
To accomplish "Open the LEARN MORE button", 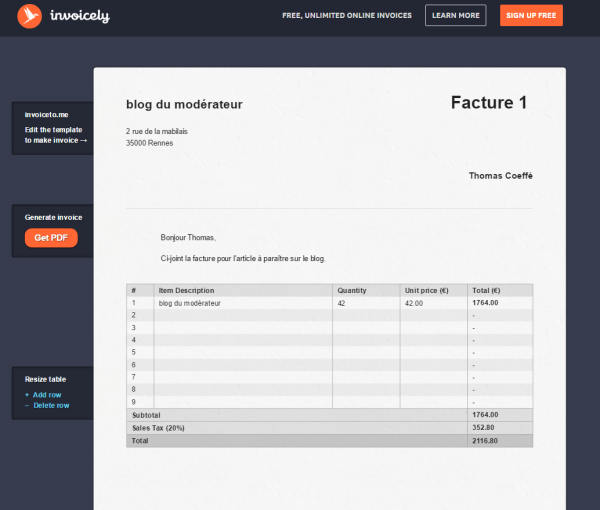I will click(x=455, y=15).
